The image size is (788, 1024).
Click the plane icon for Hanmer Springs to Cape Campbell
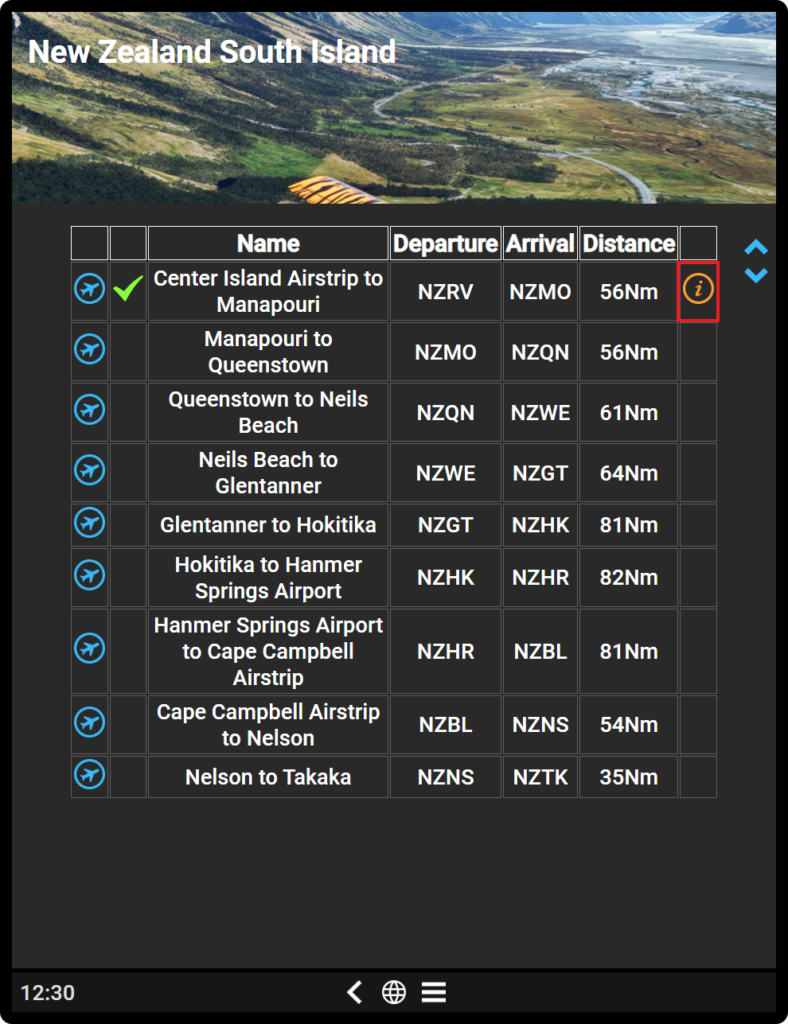tap(89, 648)
